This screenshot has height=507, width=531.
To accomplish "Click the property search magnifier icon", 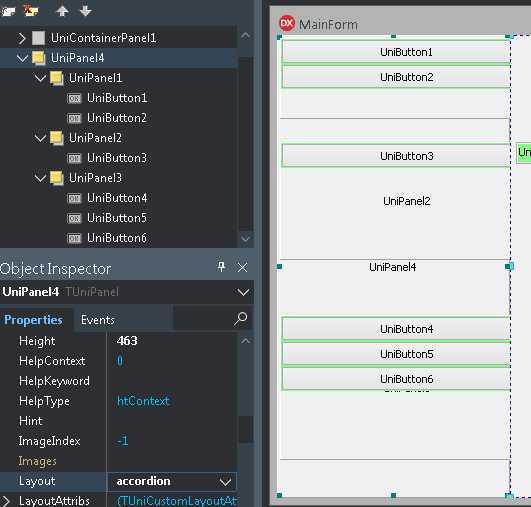I will click(241, 319).
